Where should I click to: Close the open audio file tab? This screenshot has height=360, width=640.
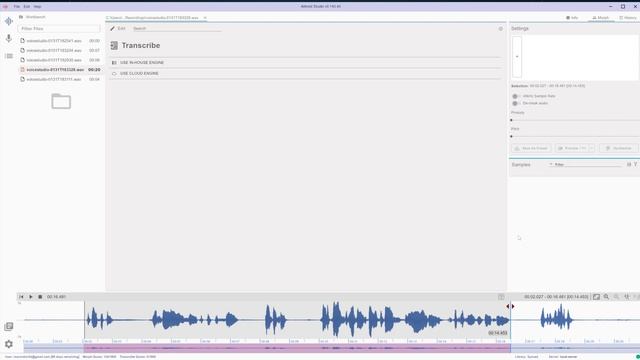tap(205, 18)
